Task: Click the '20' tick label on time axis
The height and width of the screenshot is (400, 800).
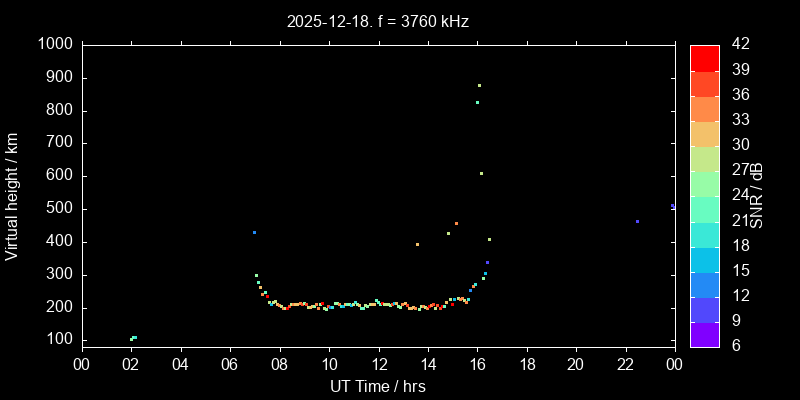Action: [576, 363]
